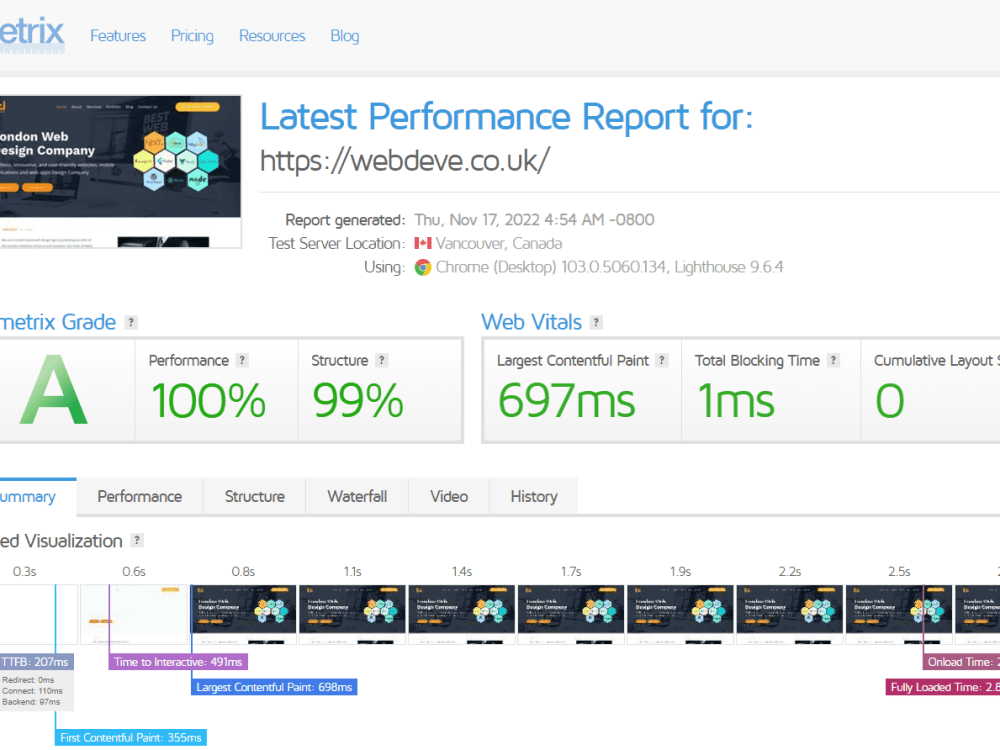
Task: View the History tab
Action: 534,497
